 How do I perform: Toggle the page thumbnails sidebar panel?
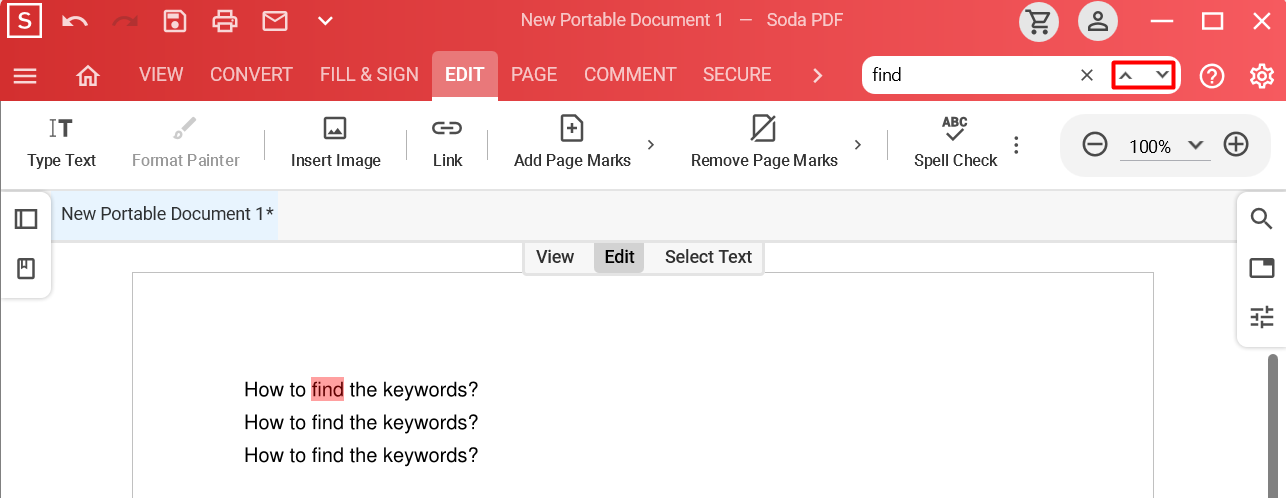pyautogui.click(x=26, y=219)
